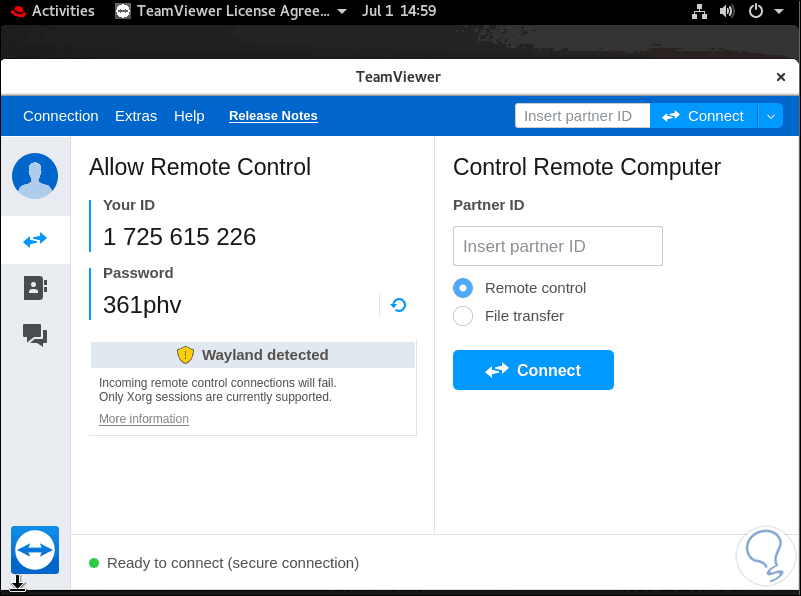
Task: Open the More information link
Action: pos(144,419)
